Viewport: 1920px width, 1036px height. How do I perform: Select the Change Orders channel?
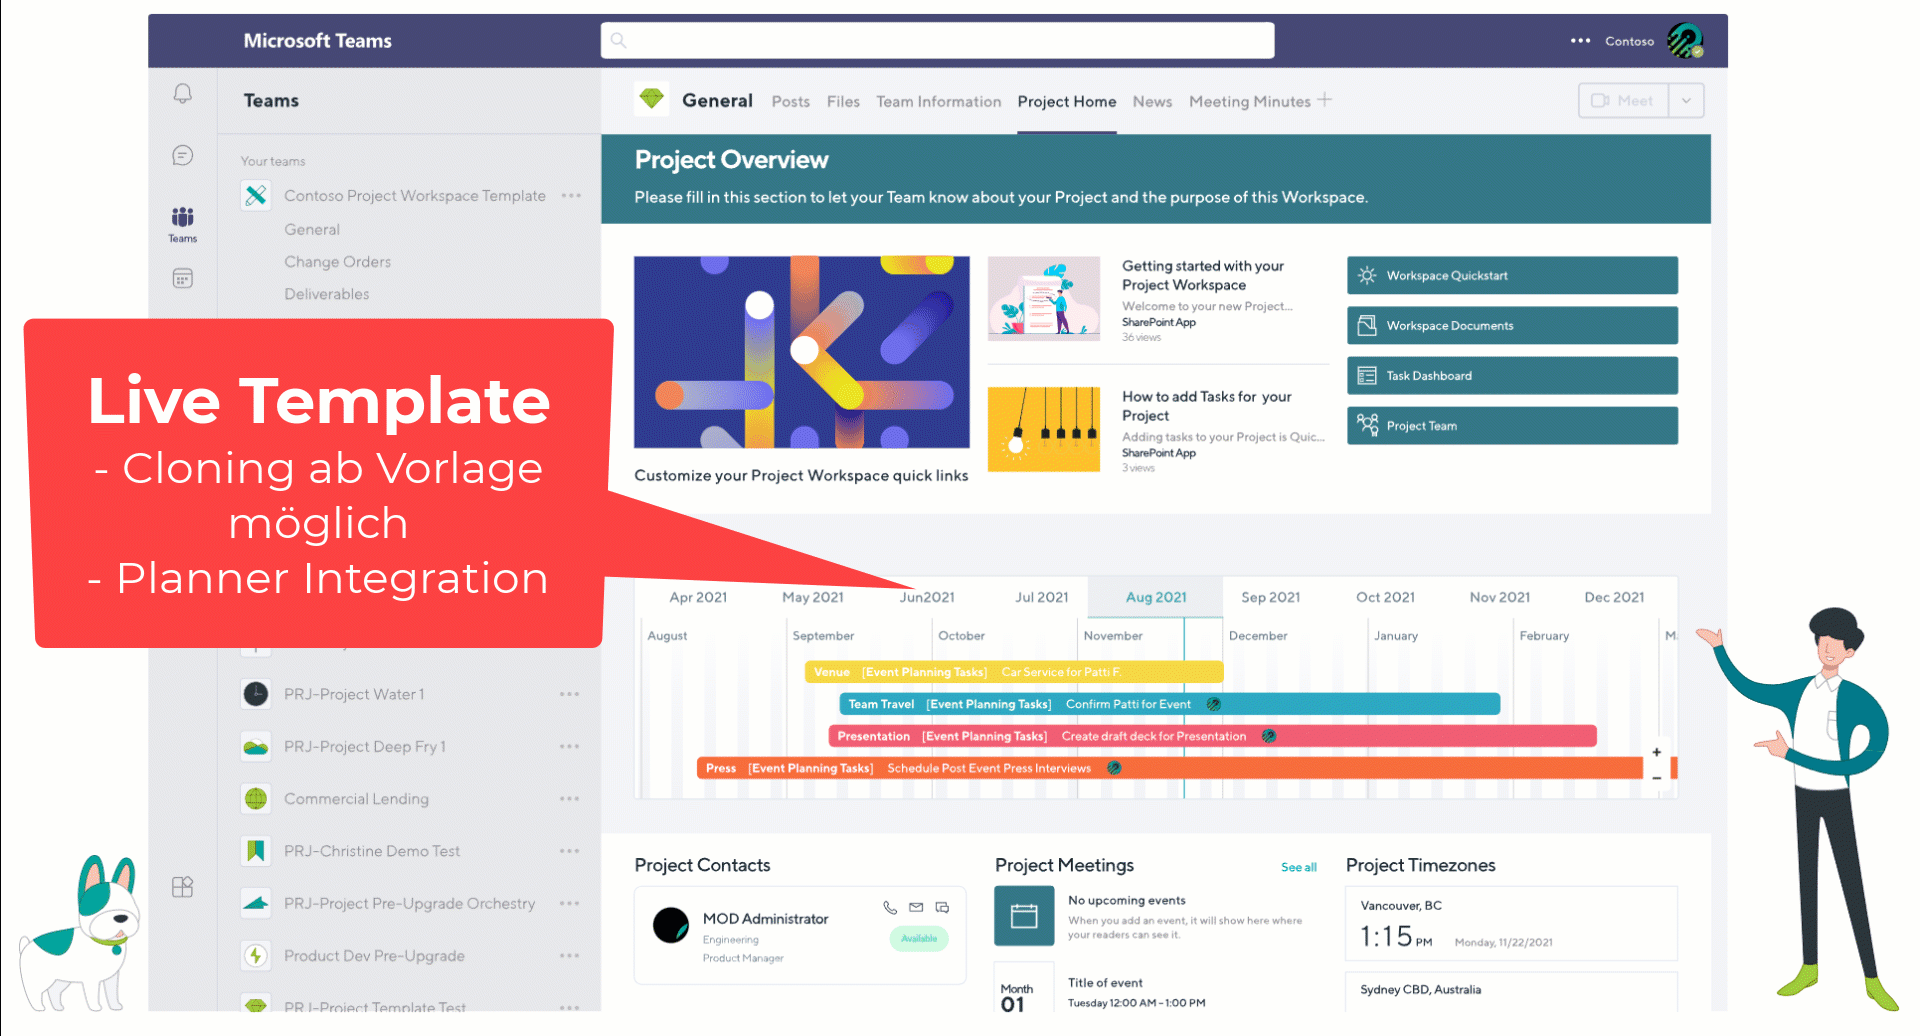pos(337,262)
